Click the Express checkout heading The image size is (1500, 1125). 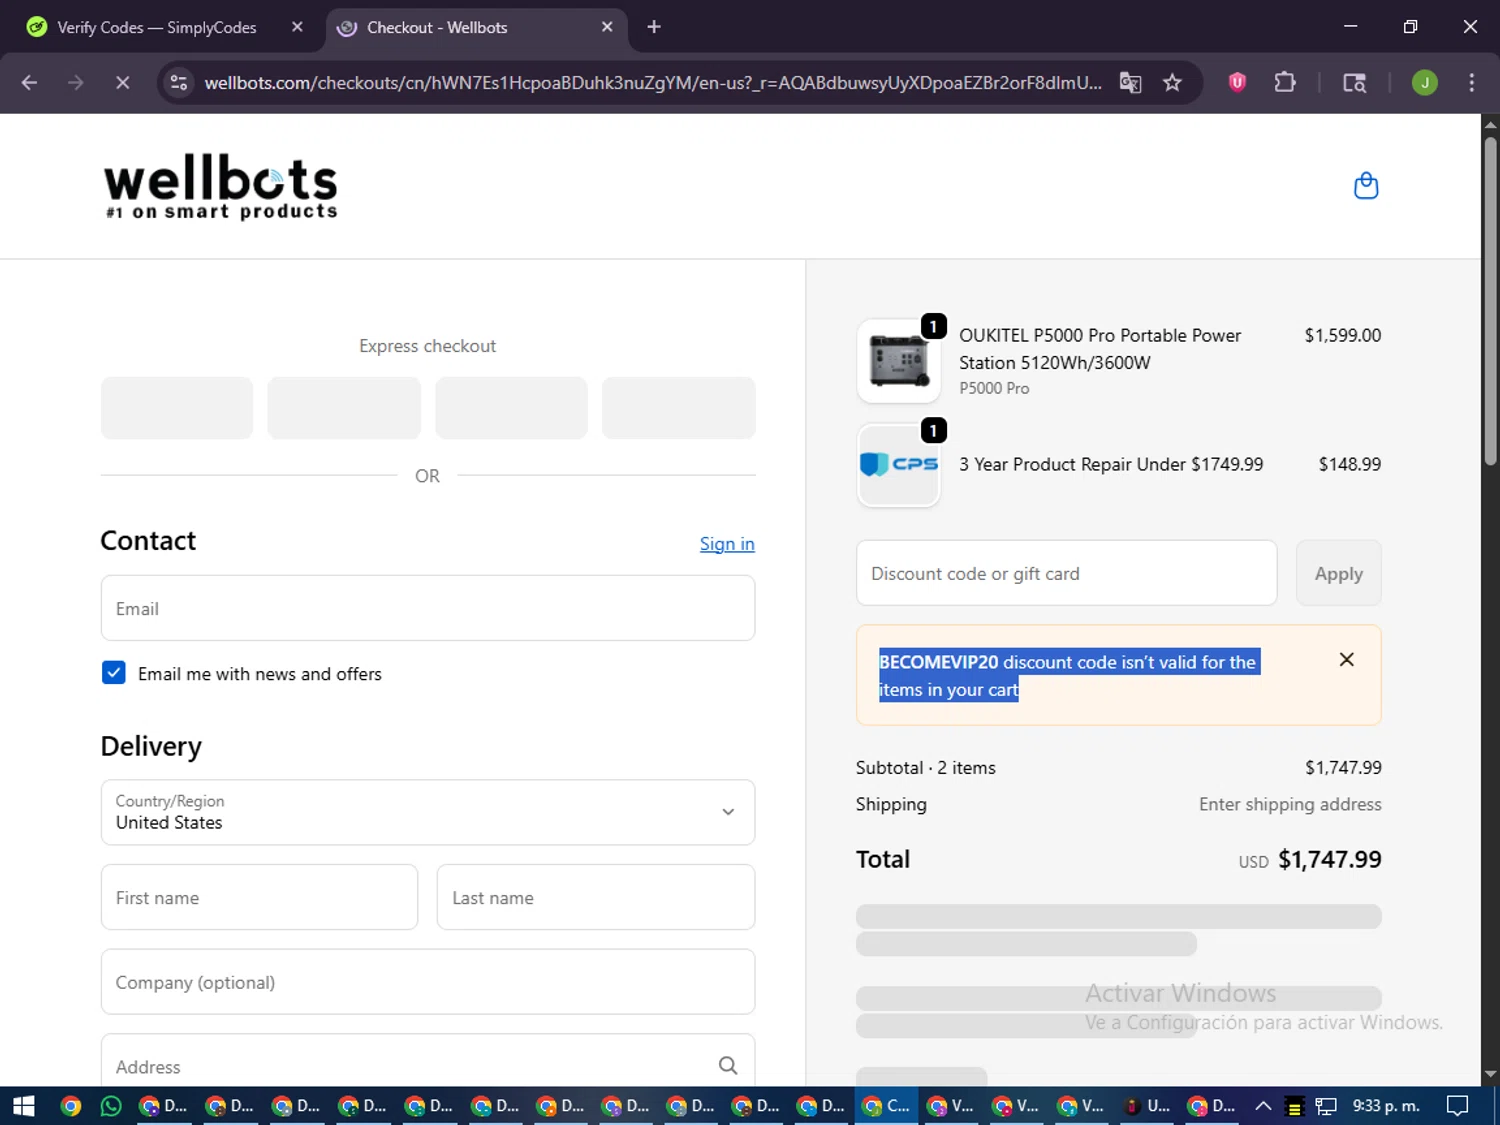427,346
